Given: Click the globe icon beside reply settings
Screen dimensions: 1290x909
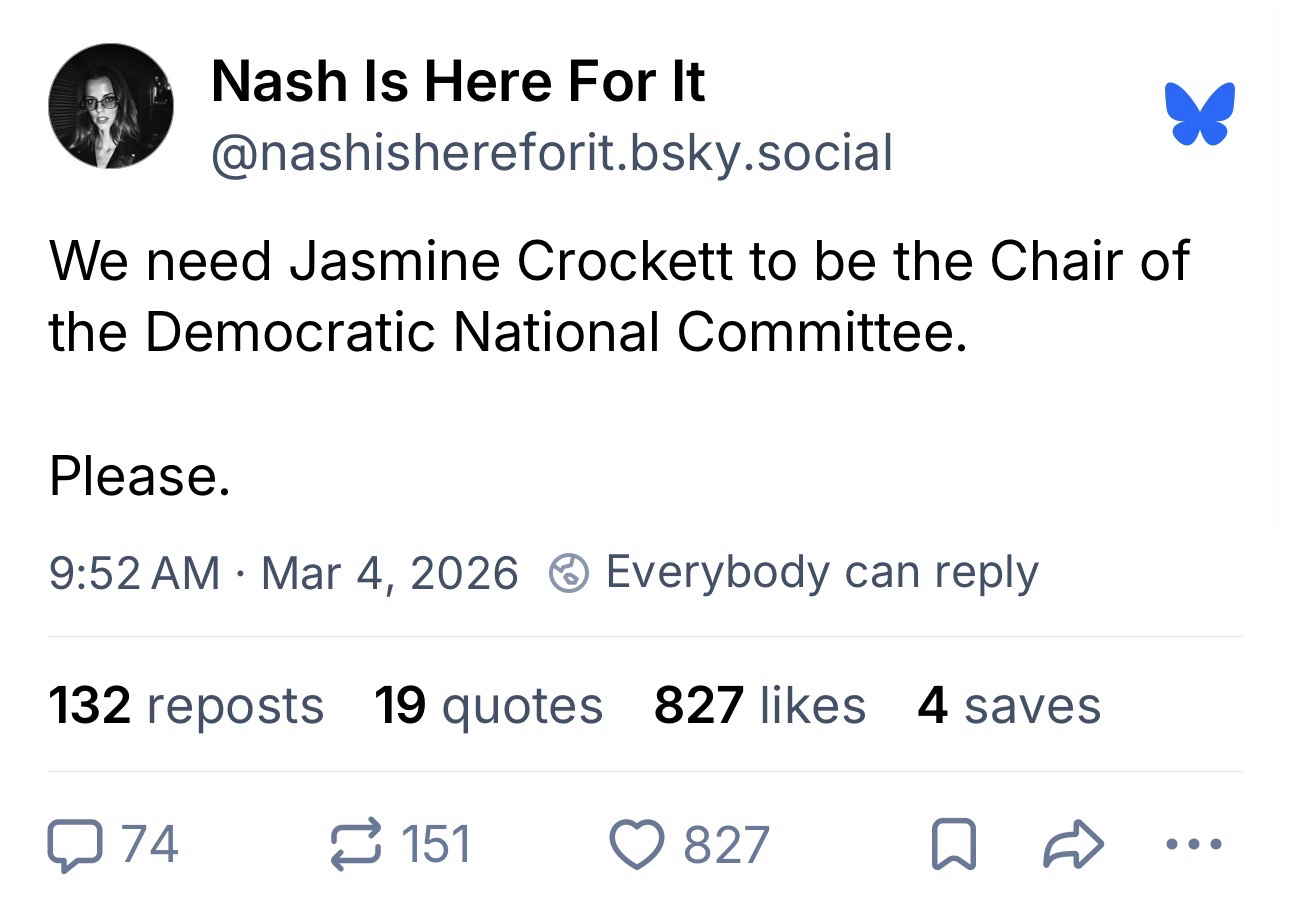Looking at the screenshot, I should click(567, 573).
